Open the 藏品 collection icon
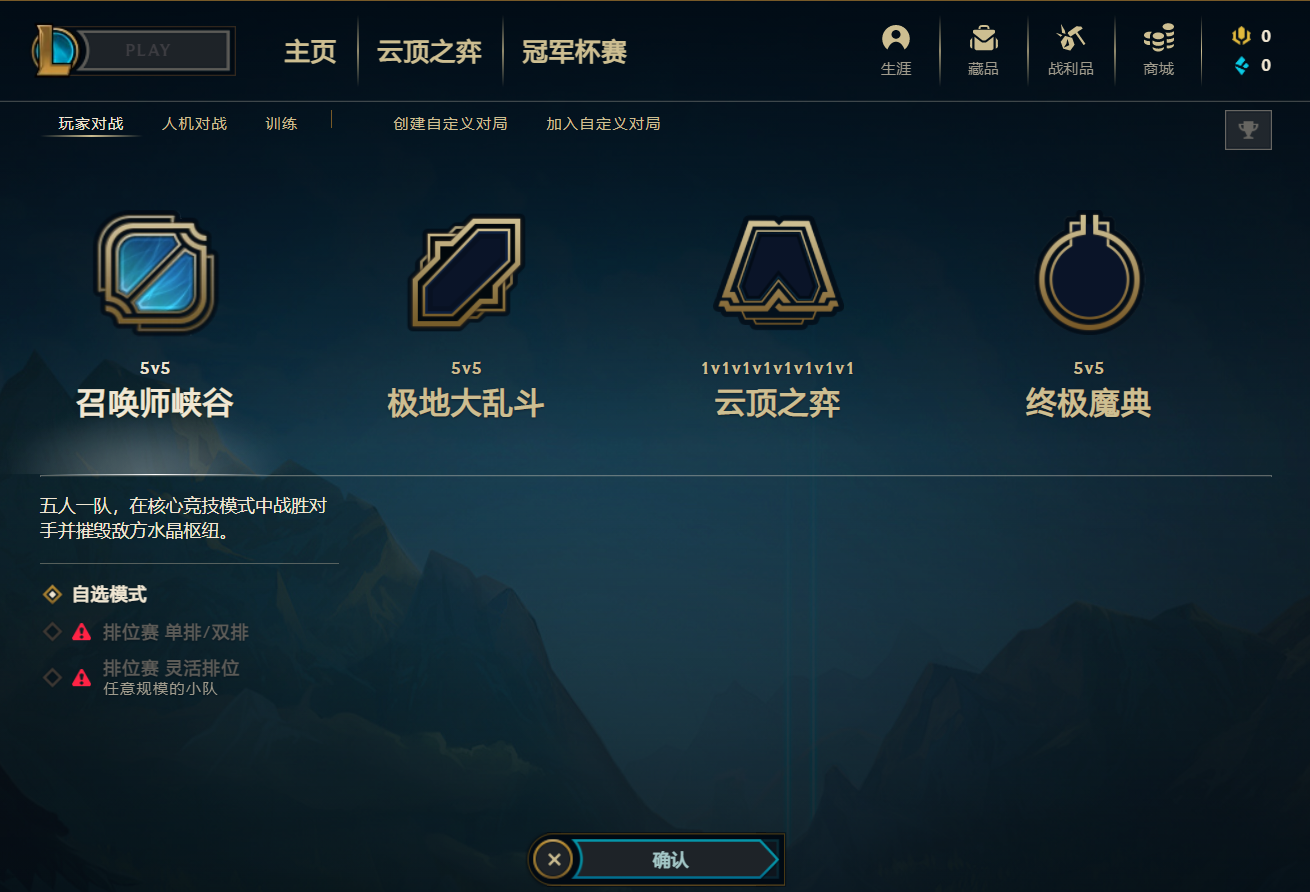Image resolution: width=1310 pixels, height=892 pixels. point(984,39)
